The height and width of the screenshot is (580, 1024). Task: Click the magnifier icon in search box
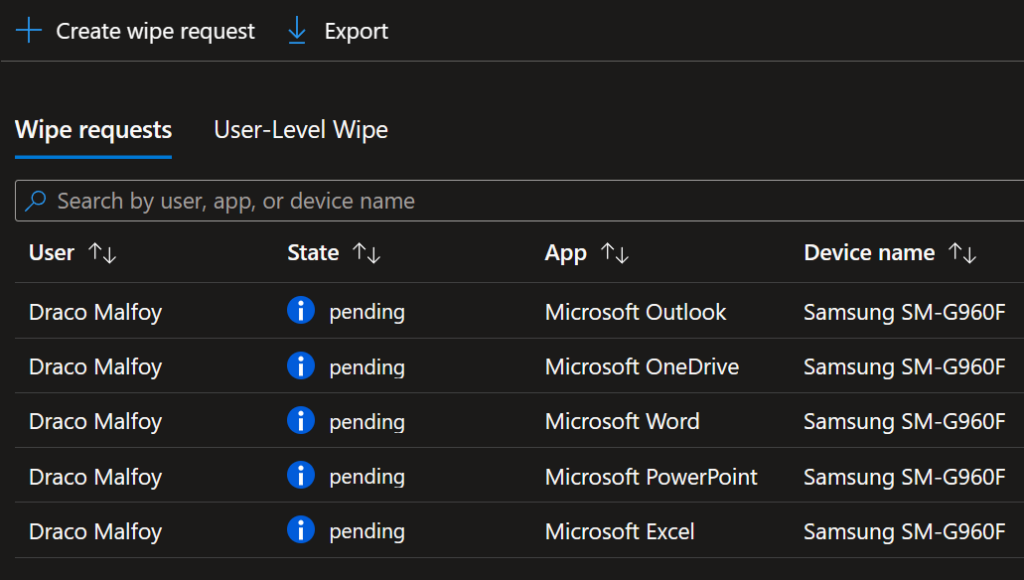(x=36, y=201)
